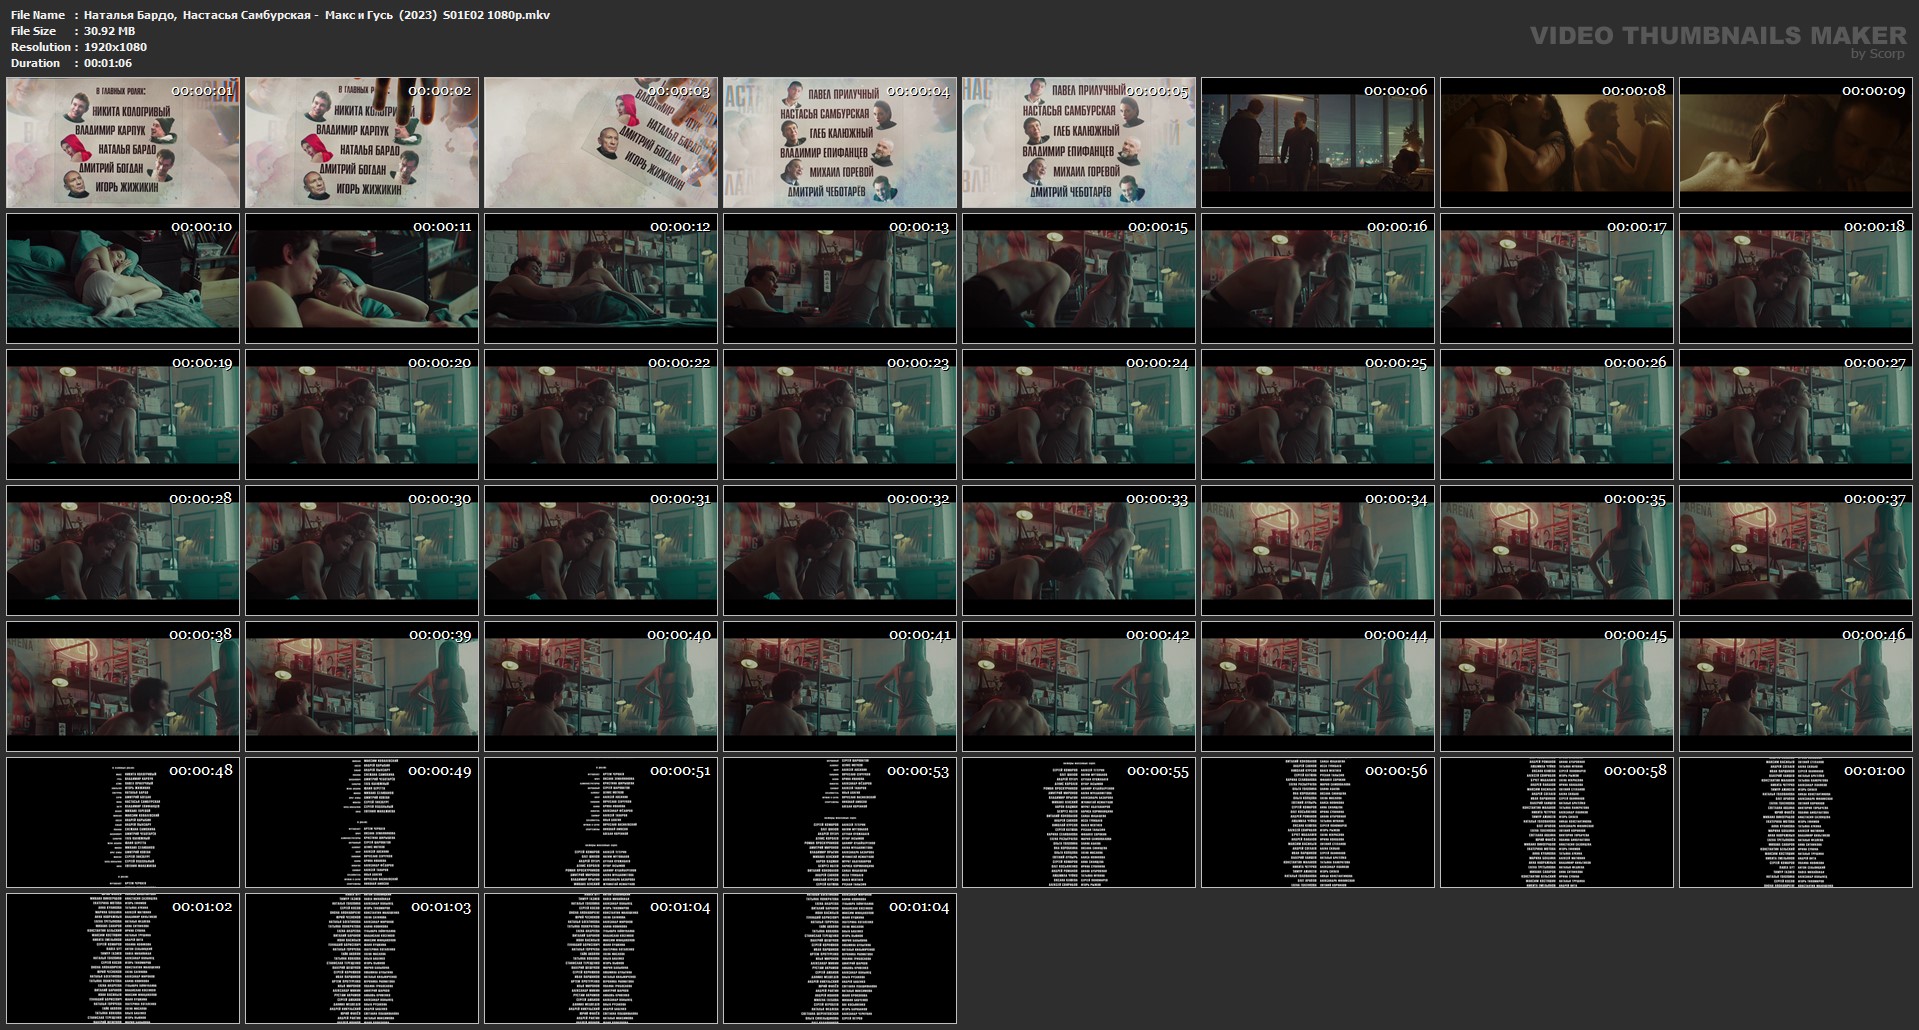Open the thumbnail at 00:00:46

tap(1796, 687)
